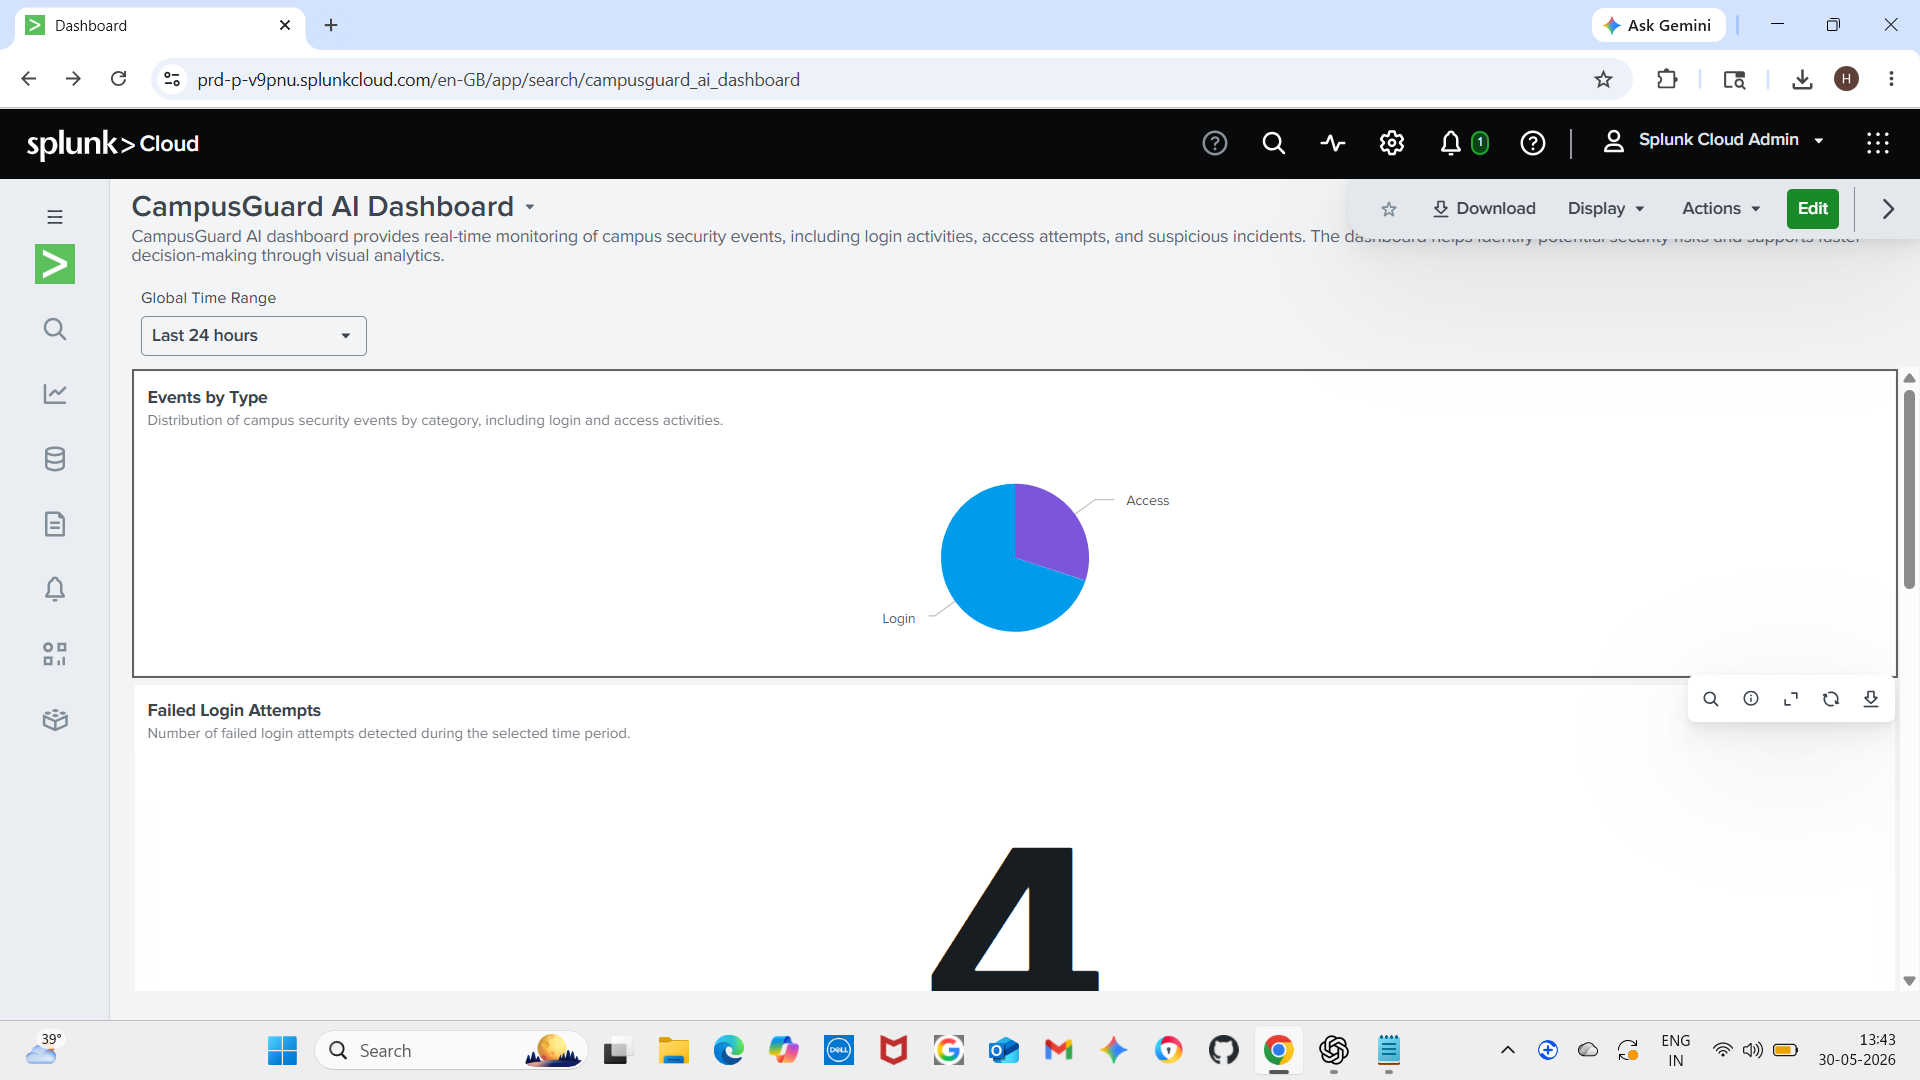Screen dimensions: 1920x1080
Task: Open the sidebar analytics chart icon
Action: (55, 394)
